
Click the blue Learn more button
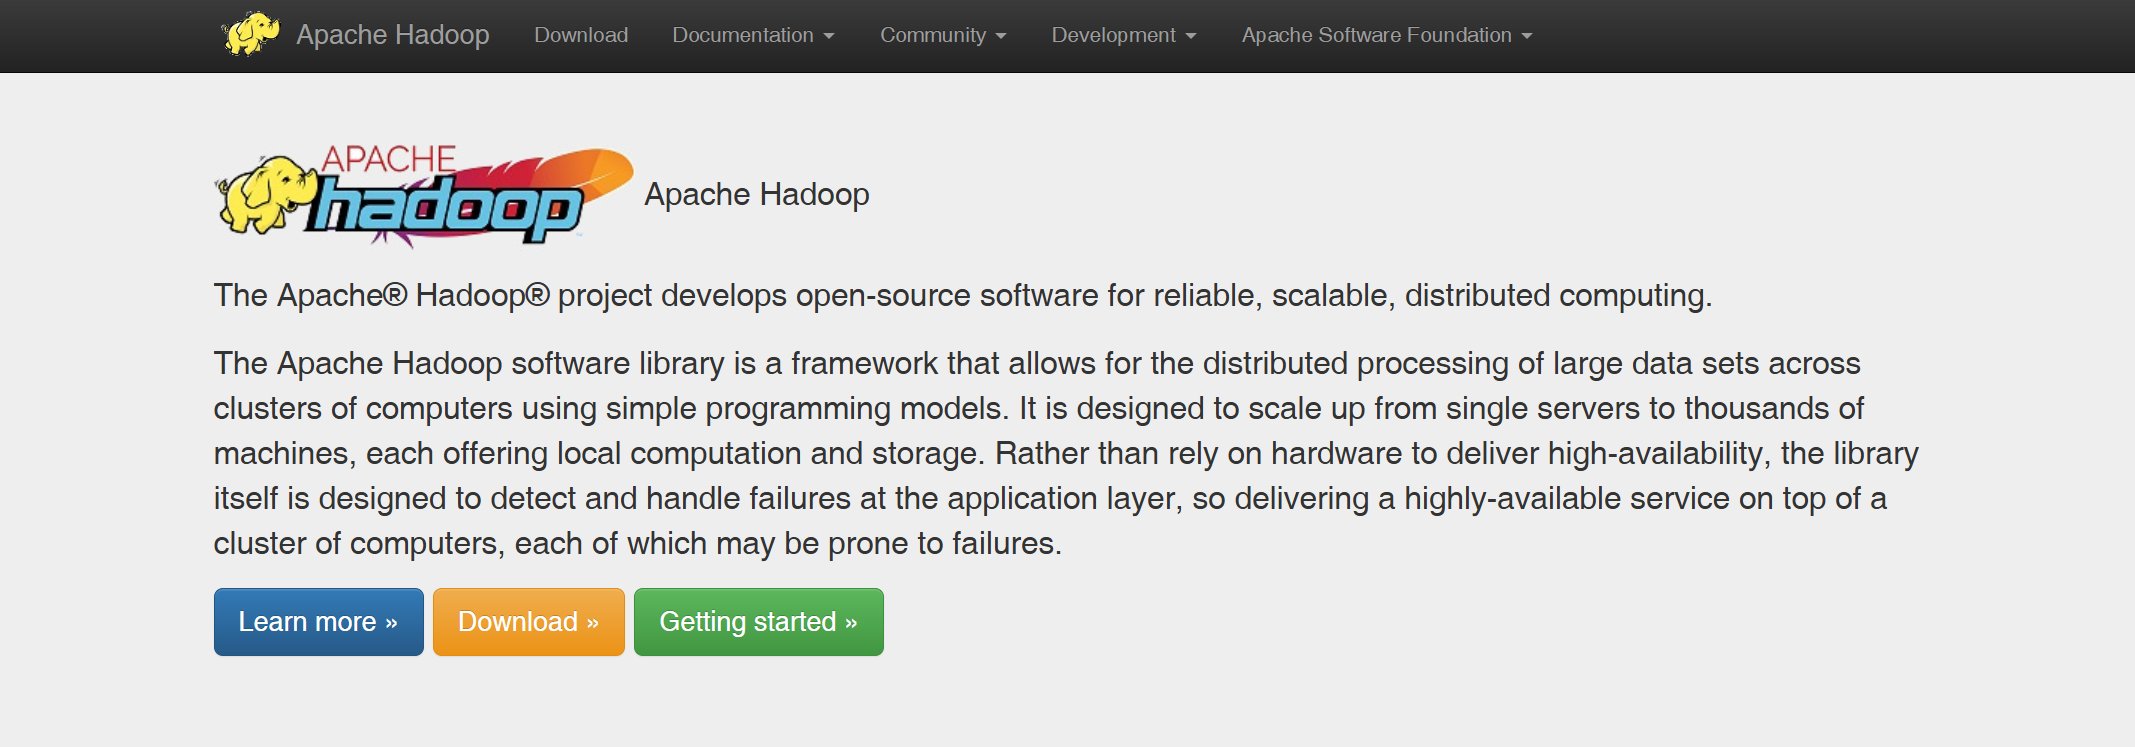(318, 622)
